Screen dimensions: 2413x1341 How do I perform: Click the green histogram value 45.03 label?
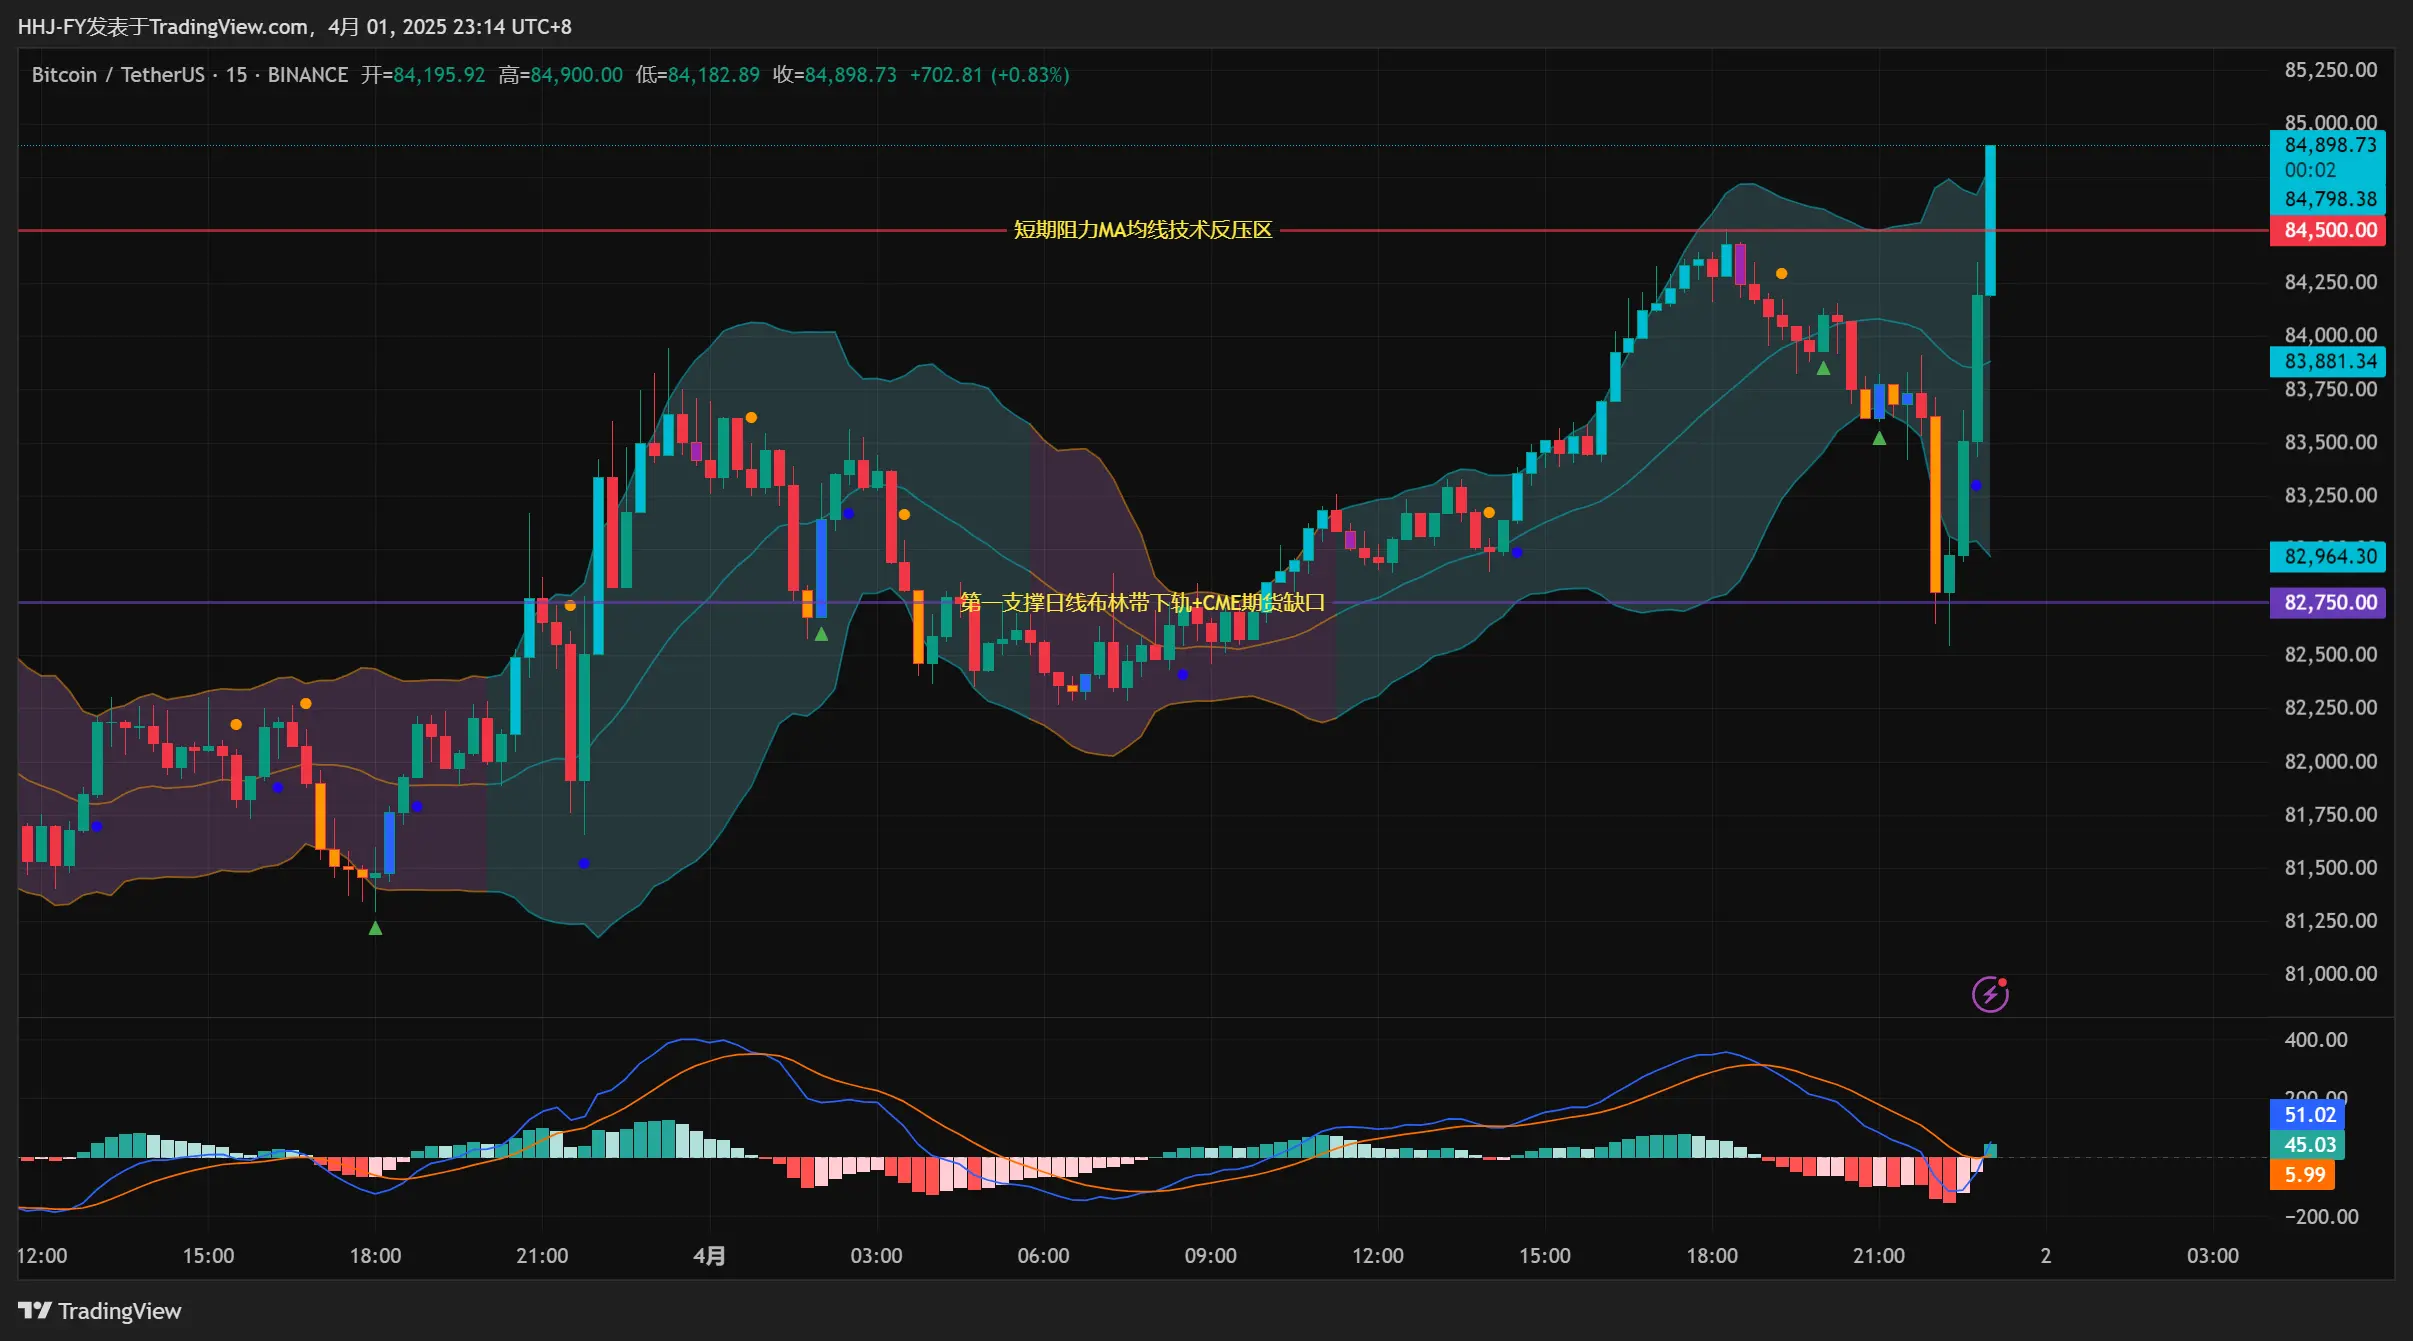(2308, 1145)
